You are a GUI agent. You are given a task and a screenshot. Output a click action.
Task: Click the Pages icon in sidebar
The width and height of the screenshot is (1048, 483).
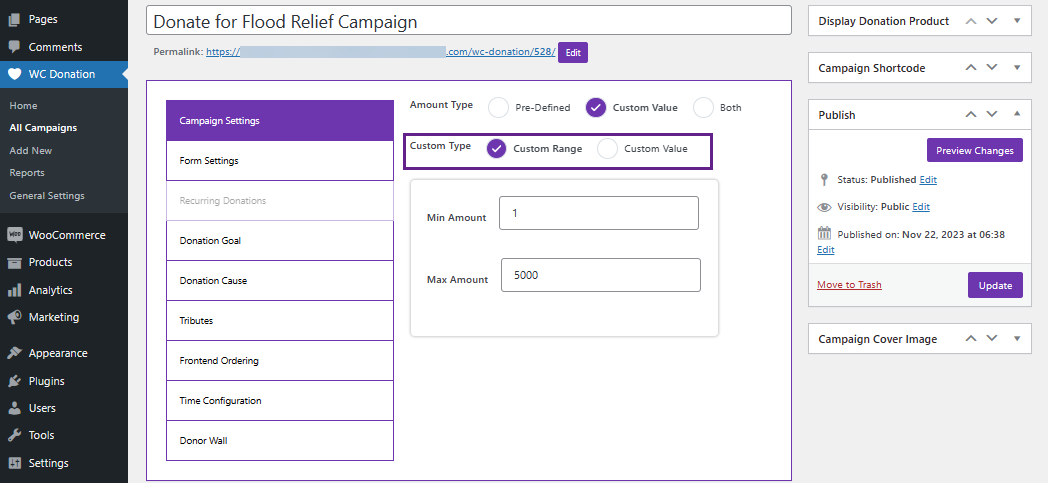(x=14, y=20)
